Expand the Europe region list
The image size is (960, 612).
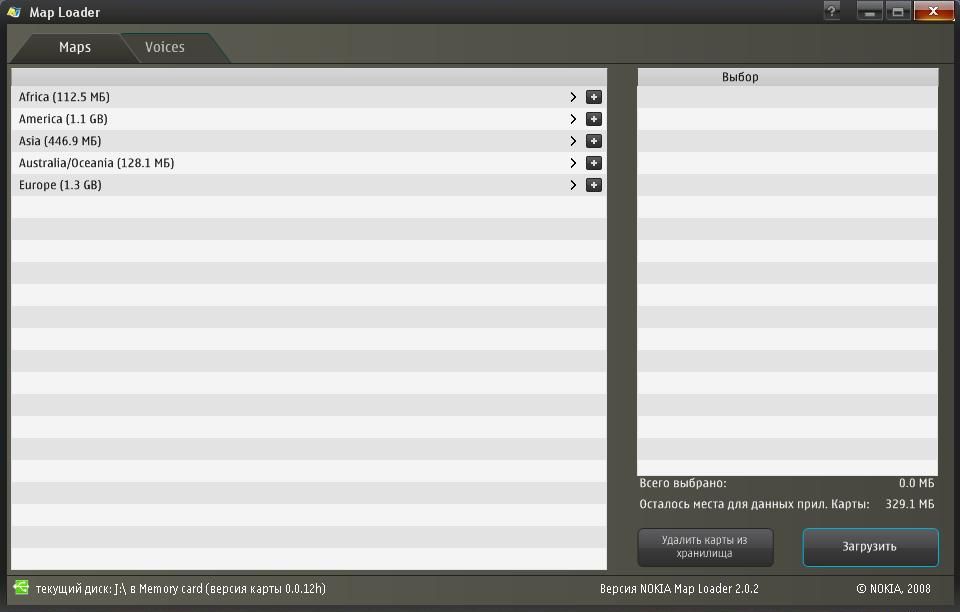pyautogui.click(x=573, y=185)
